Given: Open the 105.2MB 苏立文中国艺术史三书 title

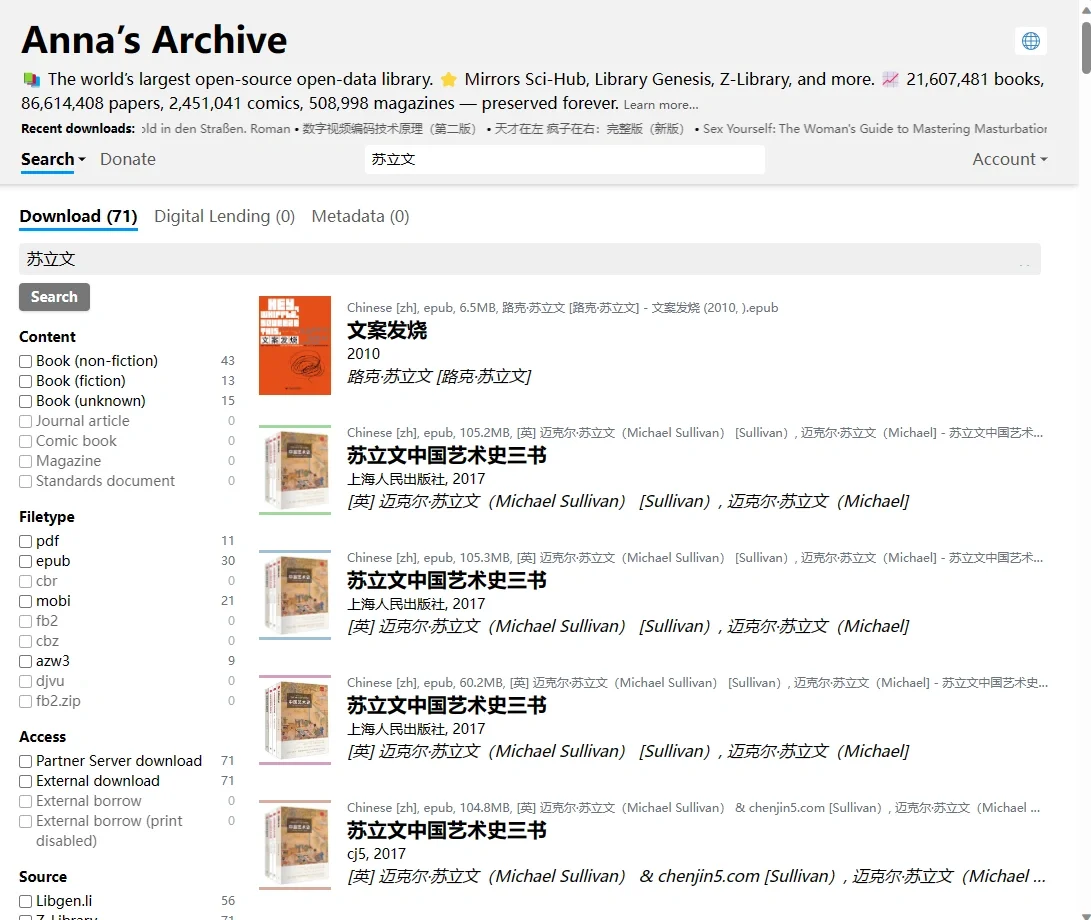Looking at the screenshot, I should tap(447, 456).
